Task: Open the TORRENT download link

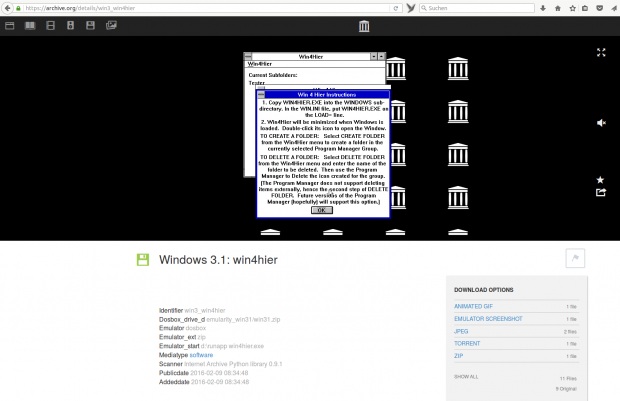Action: tap(467, 344)
